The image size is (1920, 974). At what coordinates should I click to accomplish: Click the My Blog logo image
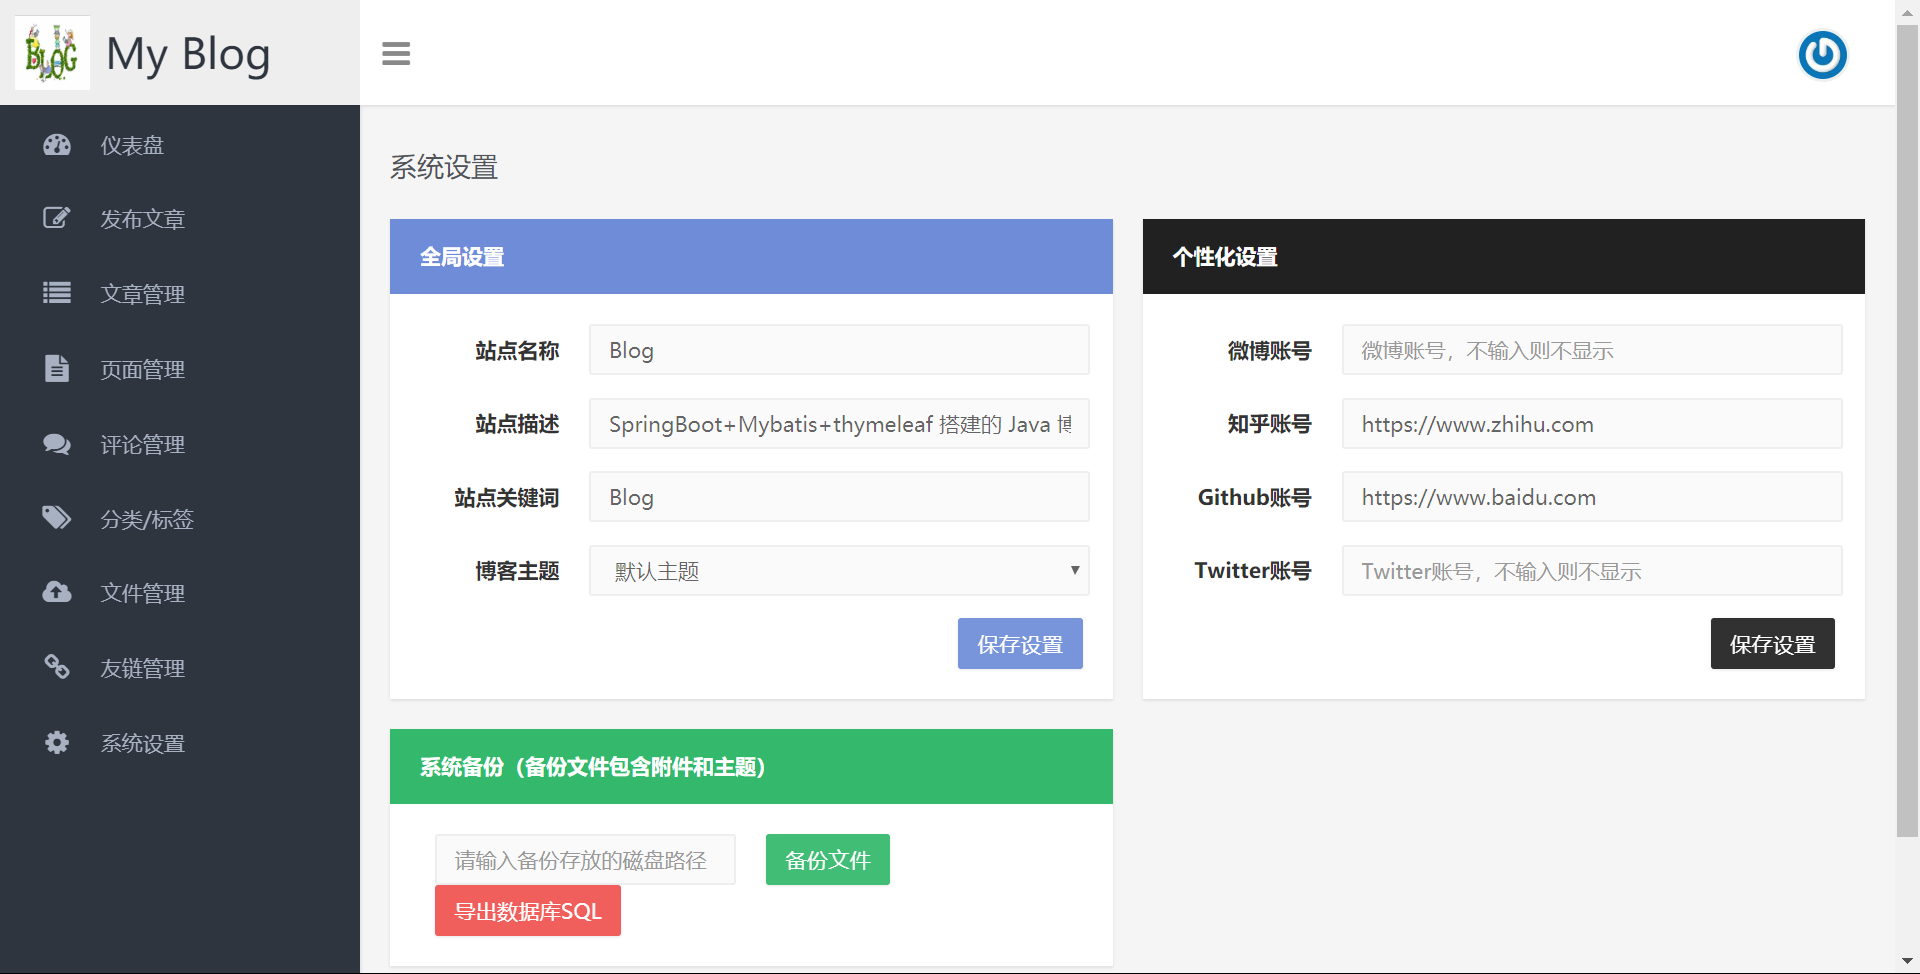[x=52, y=53]
